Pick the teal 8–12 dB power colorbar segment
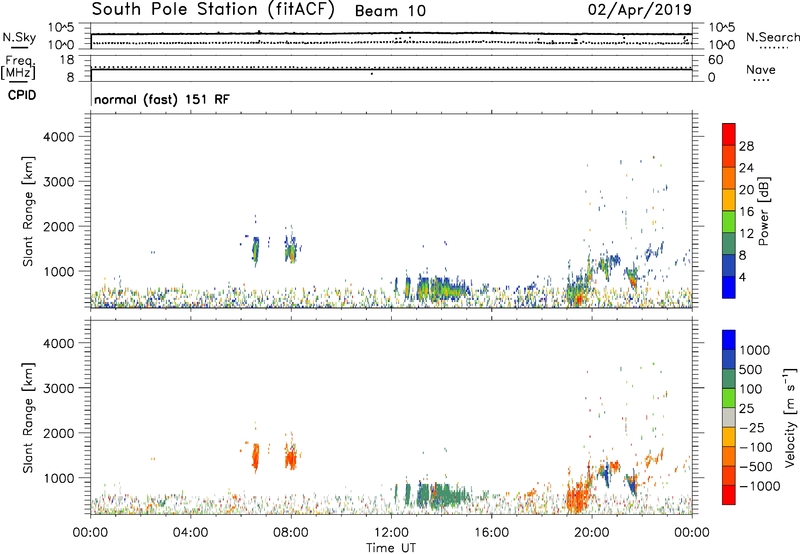The height and width of the screenshot is (554, 800). click(x=729, y=243)
